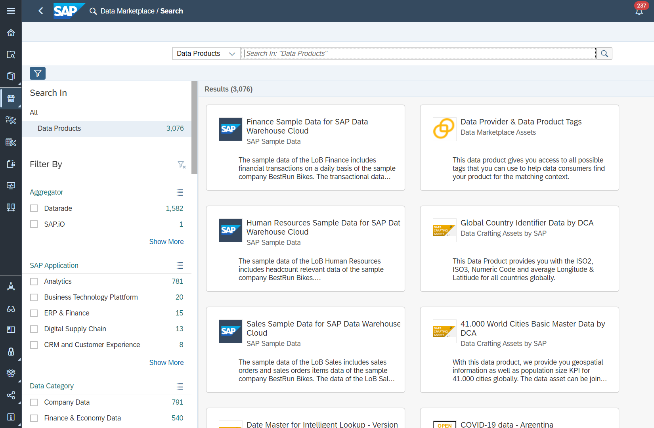Click the orange rings logo on Data Provider card

pos(443,128)
